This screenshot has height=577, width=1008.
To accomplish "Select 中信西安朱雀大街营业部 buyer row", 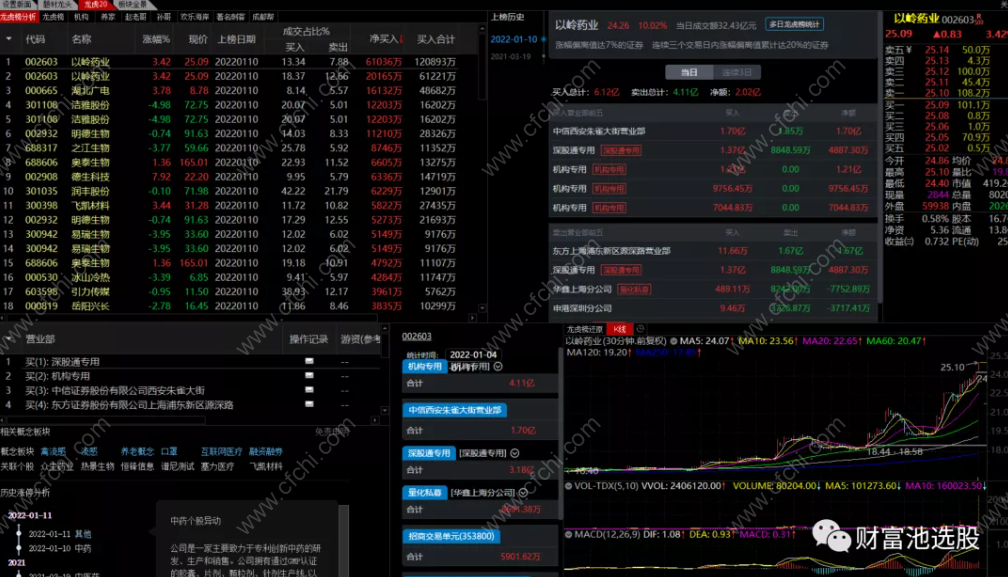I will pos(712,131).
